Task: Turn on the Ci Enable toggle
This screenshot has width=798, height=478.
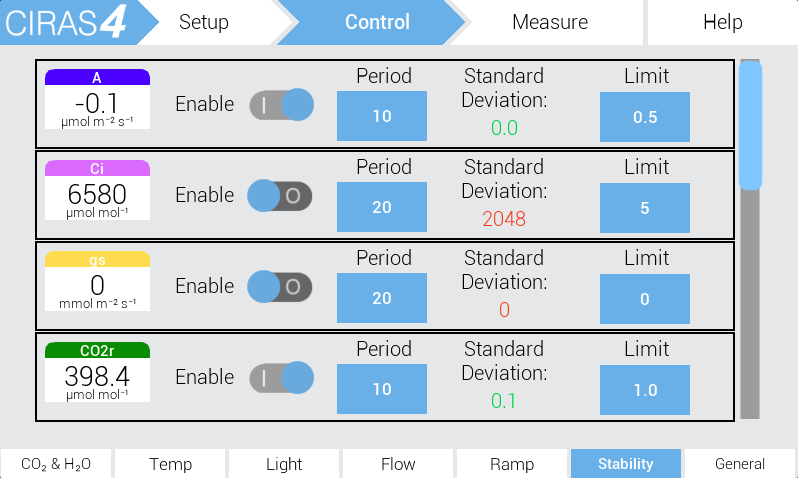Action: pyautogui.click(x=280, y=196)
